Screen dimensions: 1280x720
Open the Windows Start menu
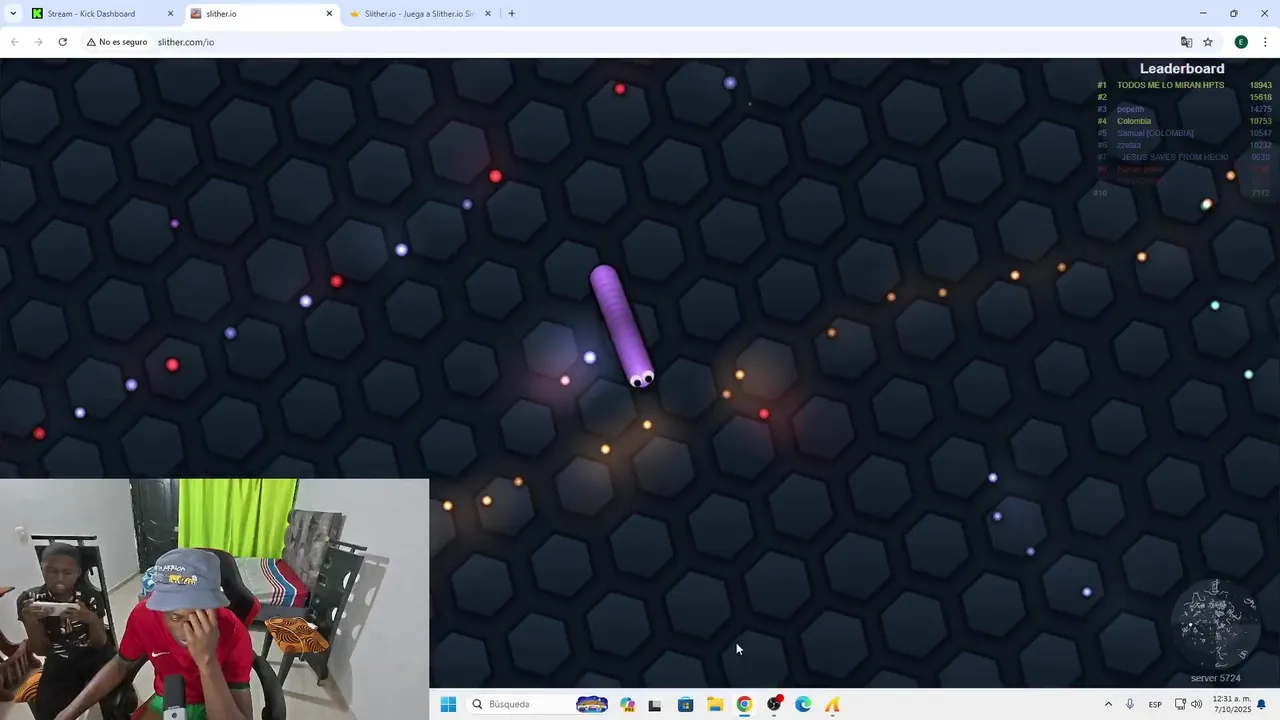(448, 704)
